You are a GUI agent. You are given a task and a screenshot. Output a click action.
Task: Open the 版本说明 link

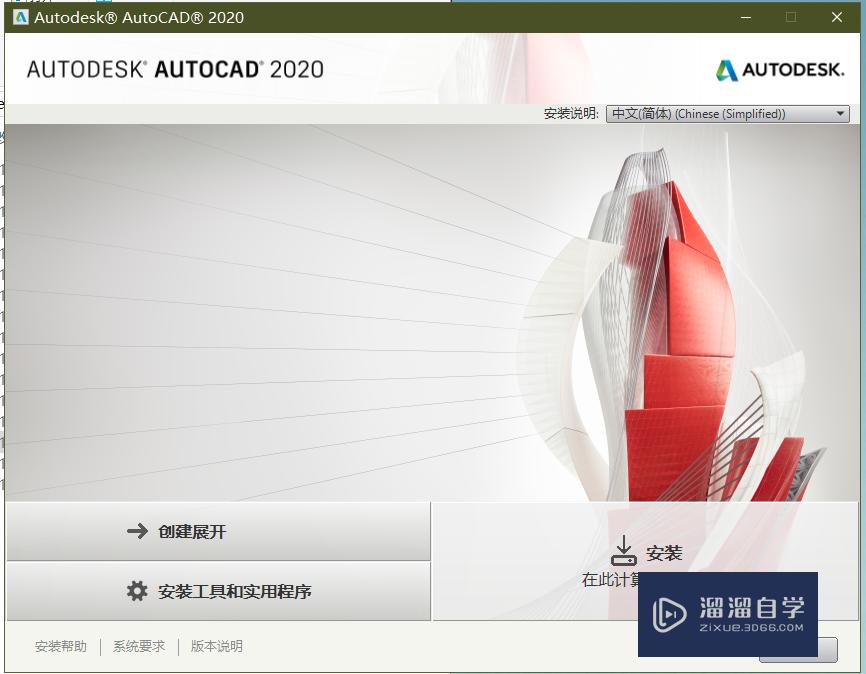[216, 646]
